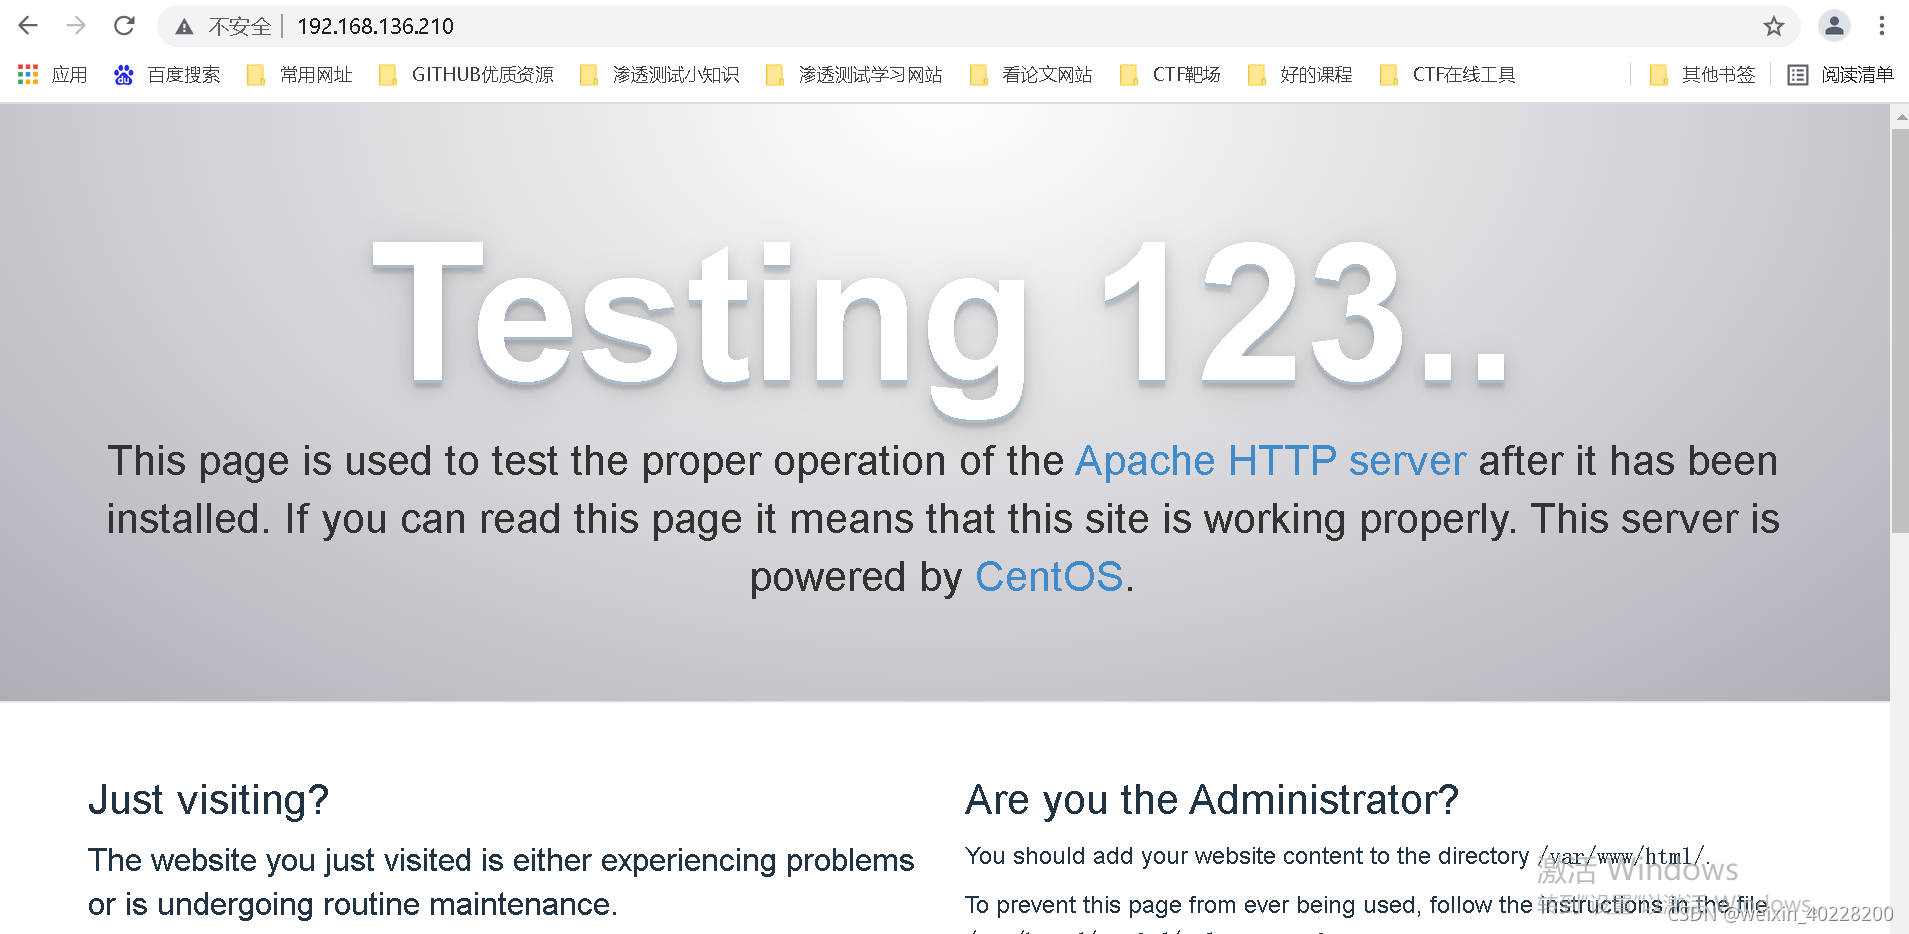The image size is (1909, 934).
Task: Click the 不安全 security label
Action: click(x=240, y=27)
